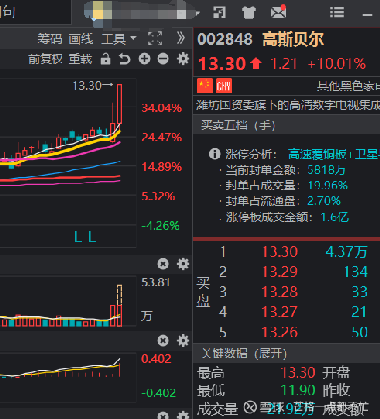Click the 重载 reload button
The image size is (380, 419).
[x=80, y=59]
